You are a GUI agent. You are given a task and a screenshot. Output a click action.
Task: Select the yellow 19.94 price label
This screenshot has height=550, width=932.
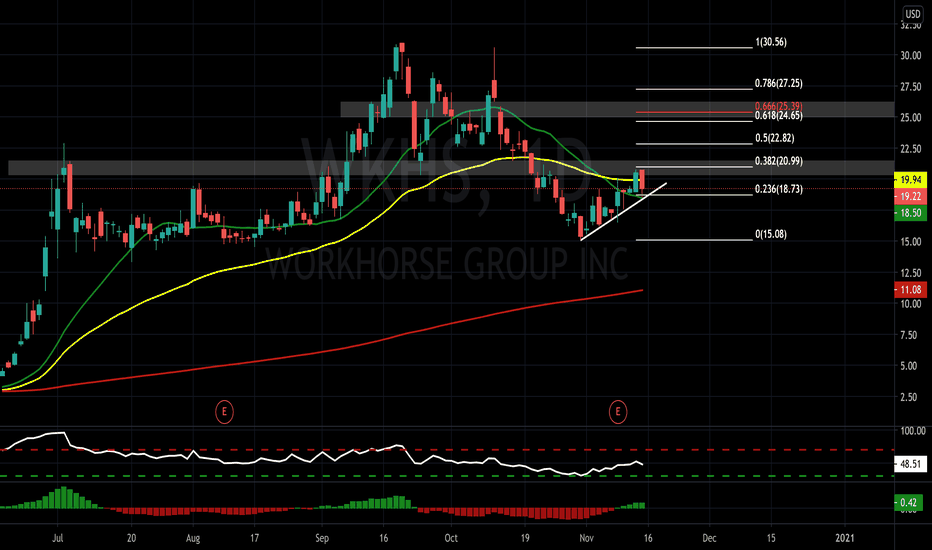910,180
